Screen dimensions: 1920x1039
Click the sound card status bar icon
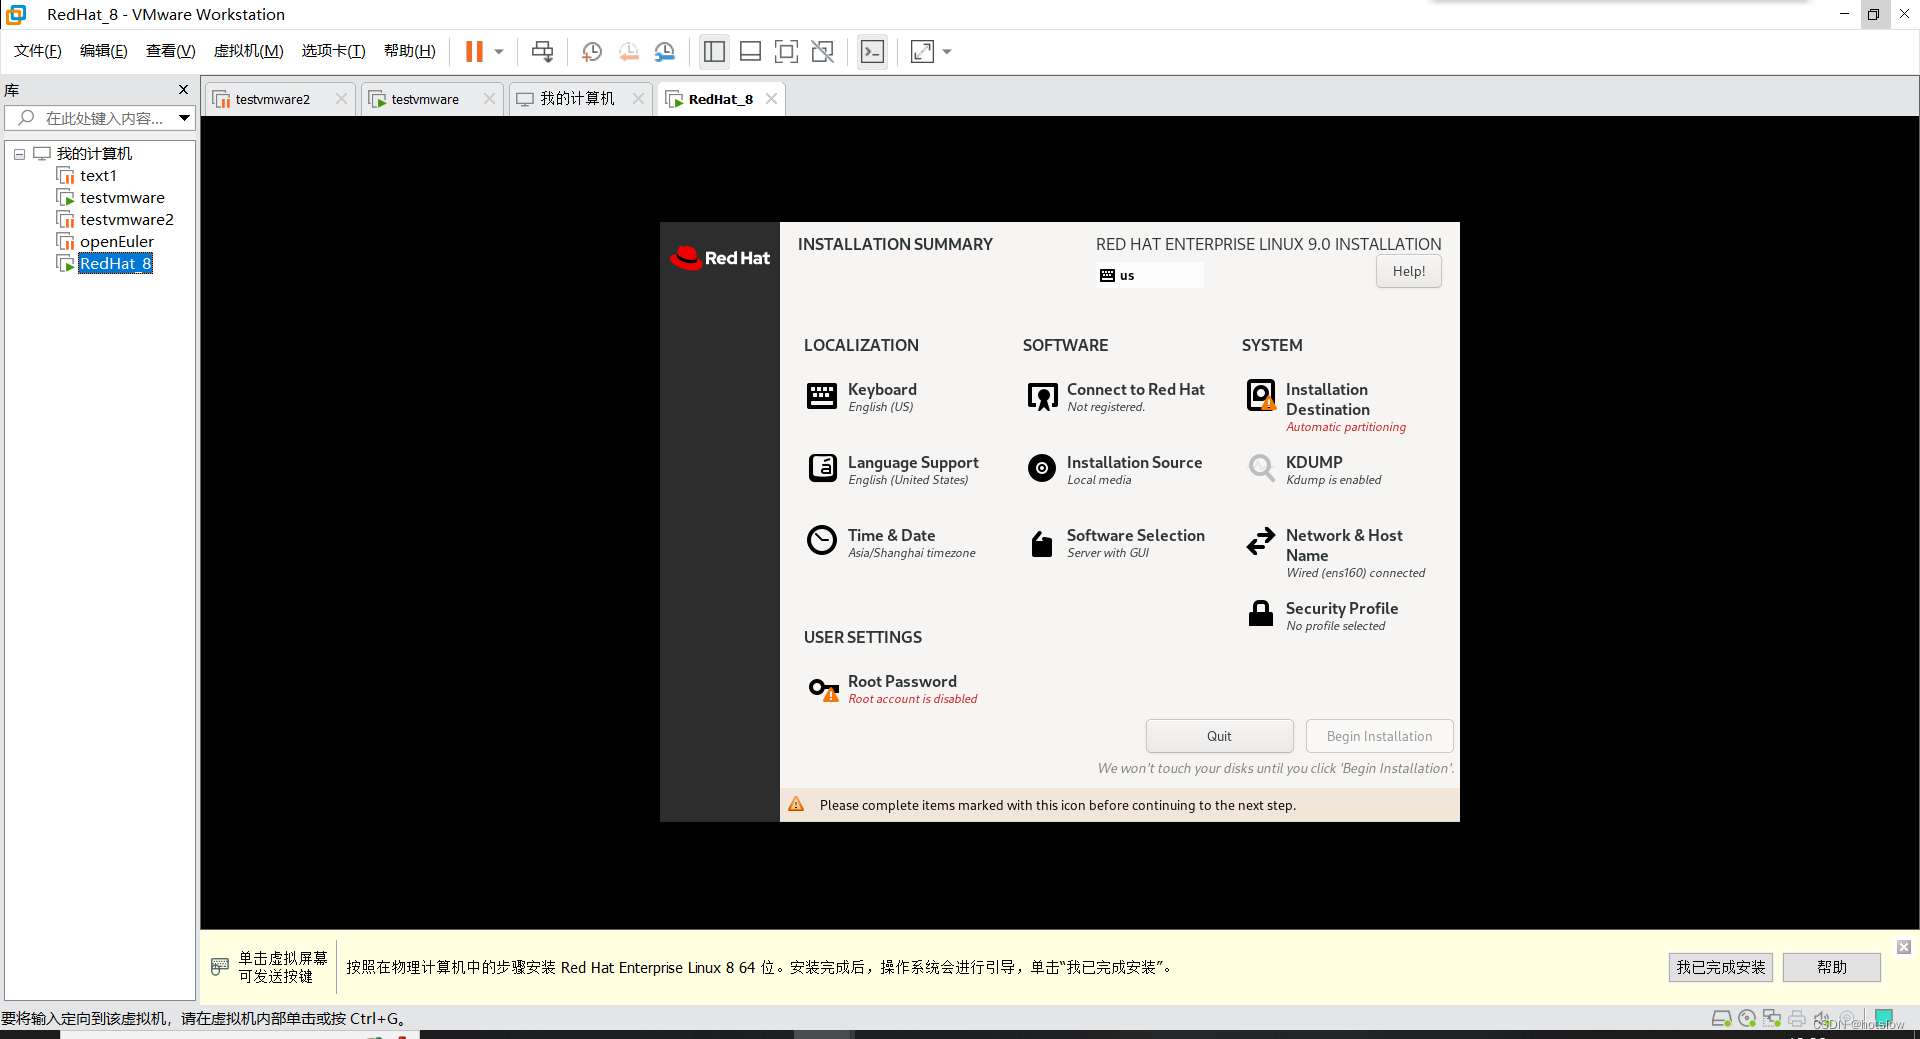point(1822,1018)
